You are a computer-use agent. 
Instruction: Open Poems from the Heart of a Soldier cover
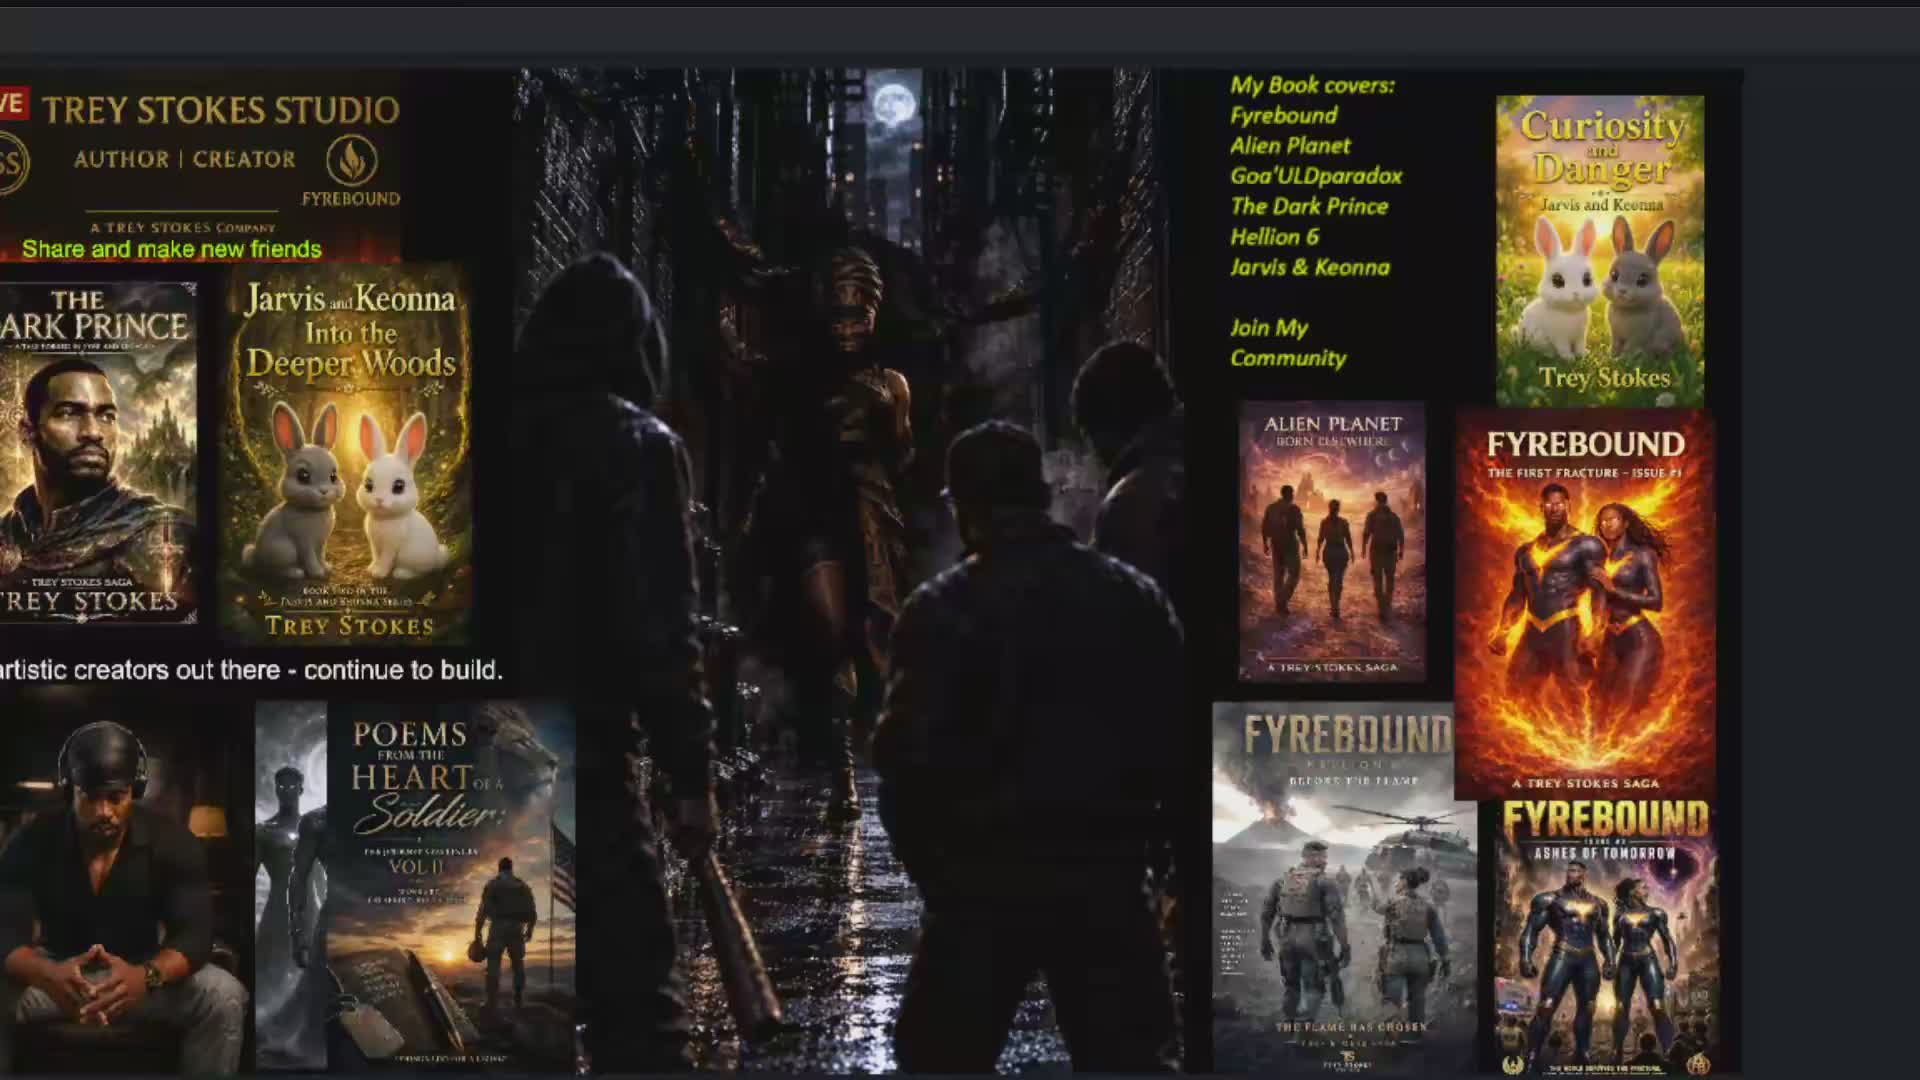[x=452, y=886]
